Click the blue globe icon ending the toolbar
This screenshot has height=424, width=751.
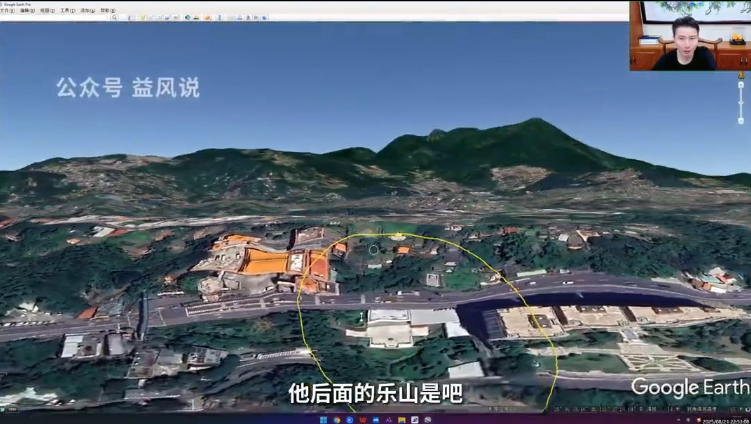point(264,17)
